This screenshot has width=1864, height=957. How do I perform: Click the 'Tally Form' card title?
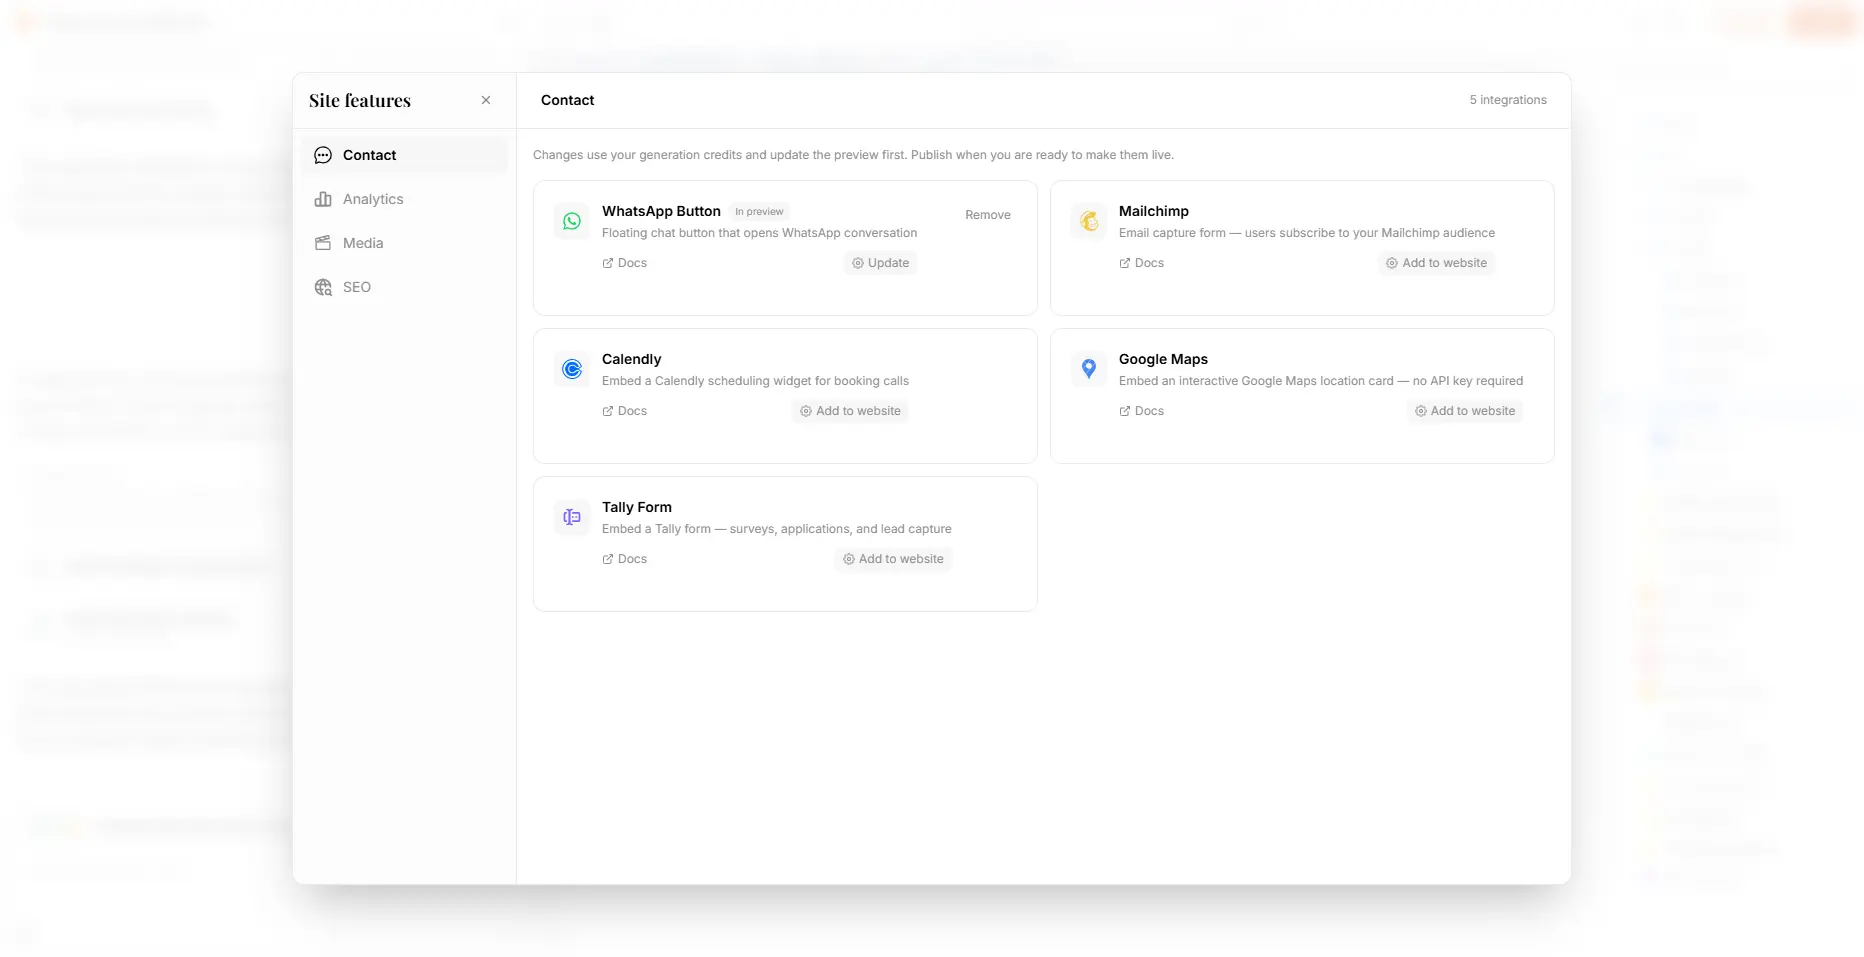pos(637,507)
